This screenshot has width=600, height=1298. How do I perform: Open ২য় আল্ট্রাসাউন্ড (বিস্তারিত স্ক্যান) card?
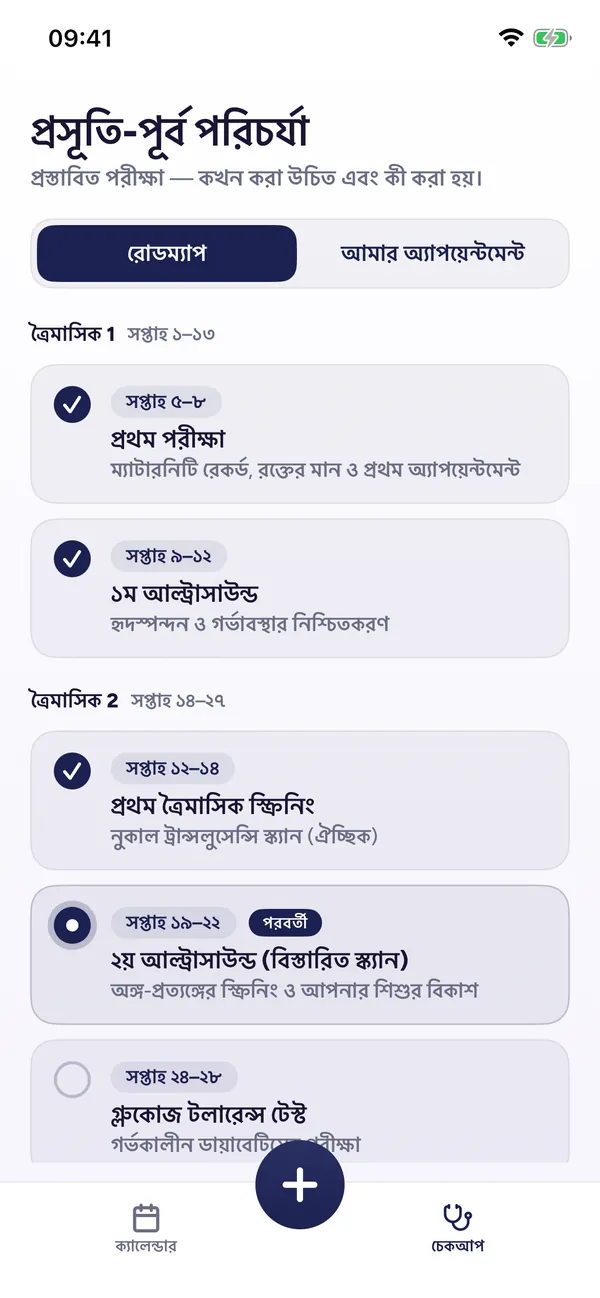[300, 955]
